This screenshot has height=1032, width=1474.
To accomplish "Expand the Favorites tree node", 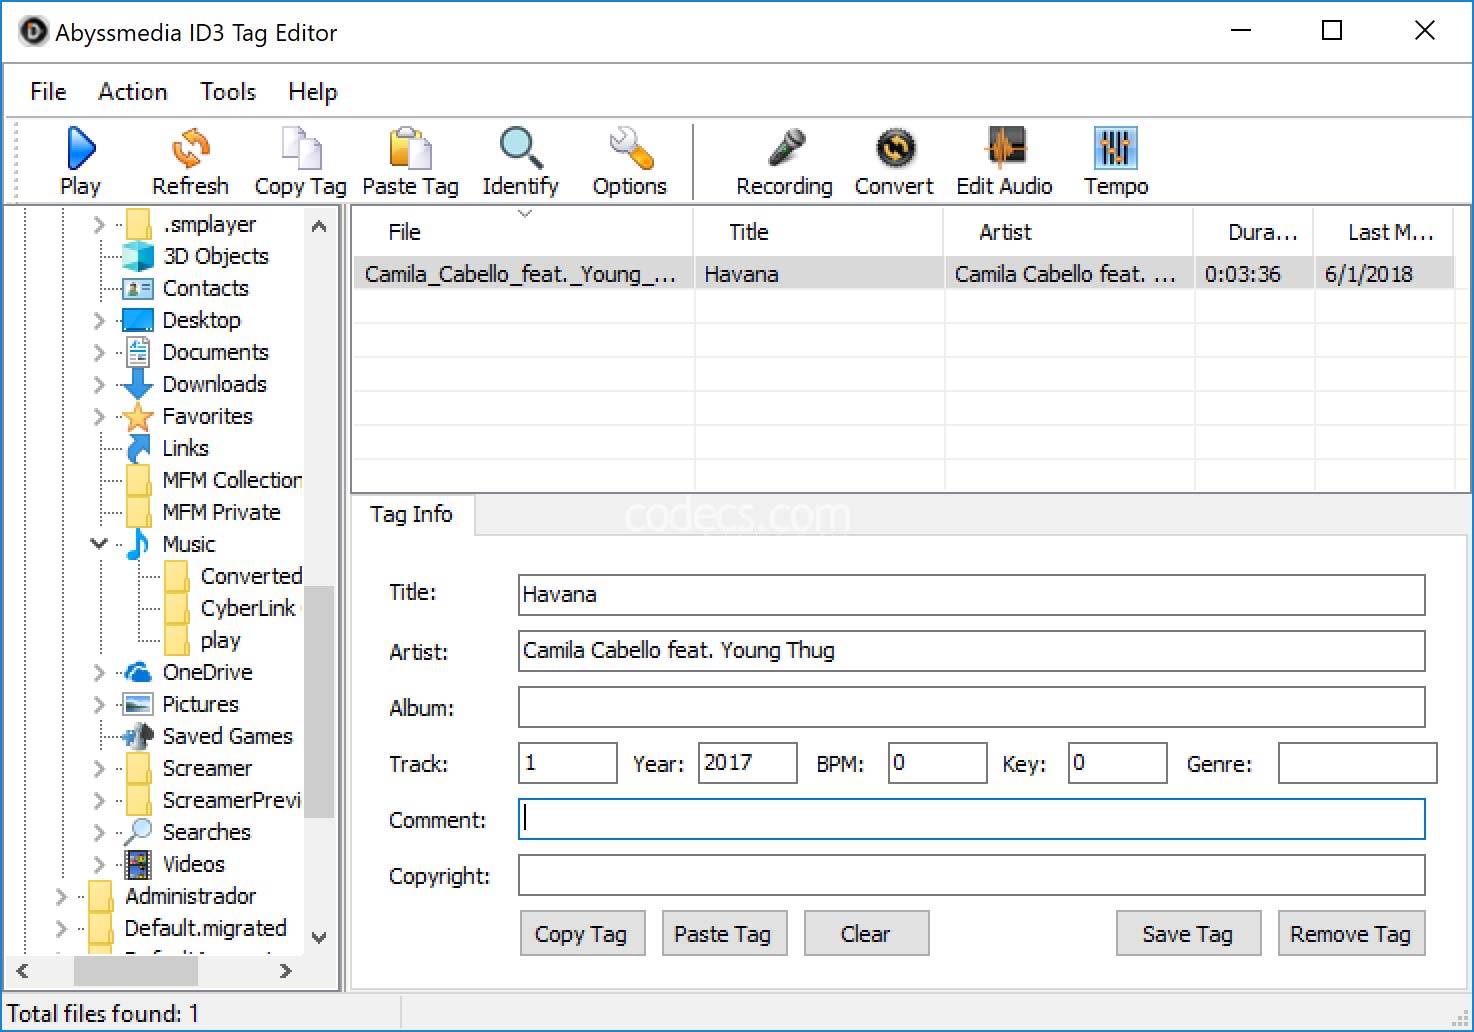I will click(99, 416).
